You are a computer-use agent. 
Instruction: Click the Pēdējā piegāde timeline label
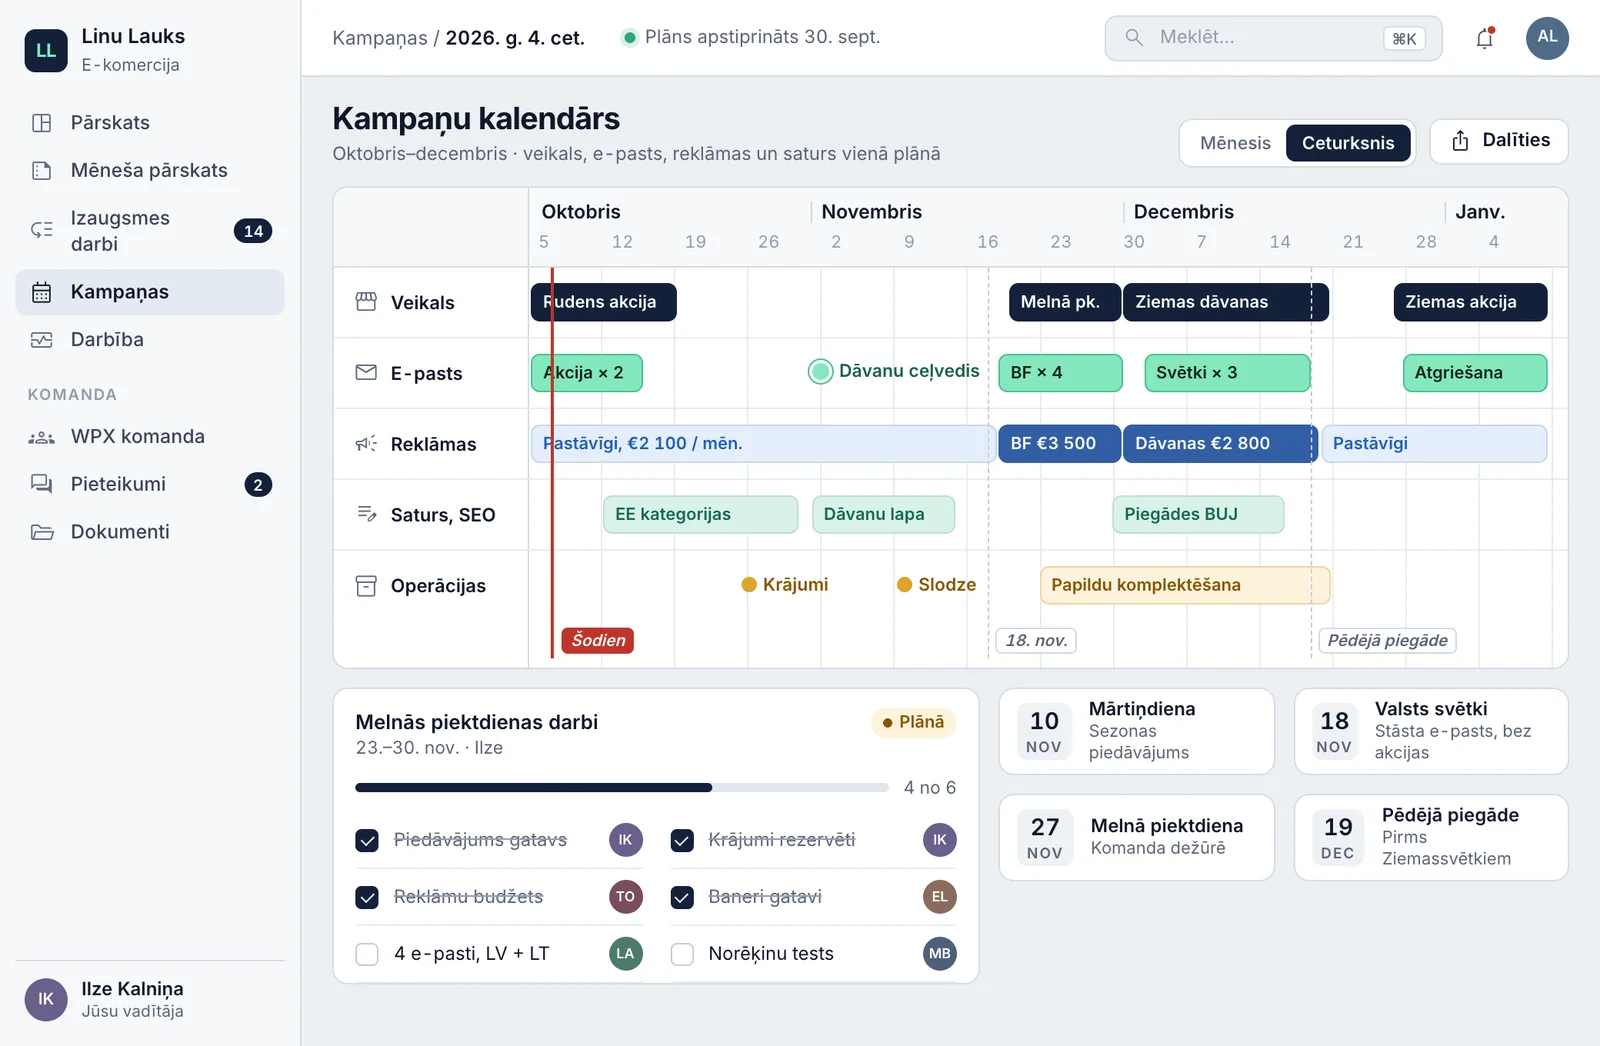(1387, 640)
